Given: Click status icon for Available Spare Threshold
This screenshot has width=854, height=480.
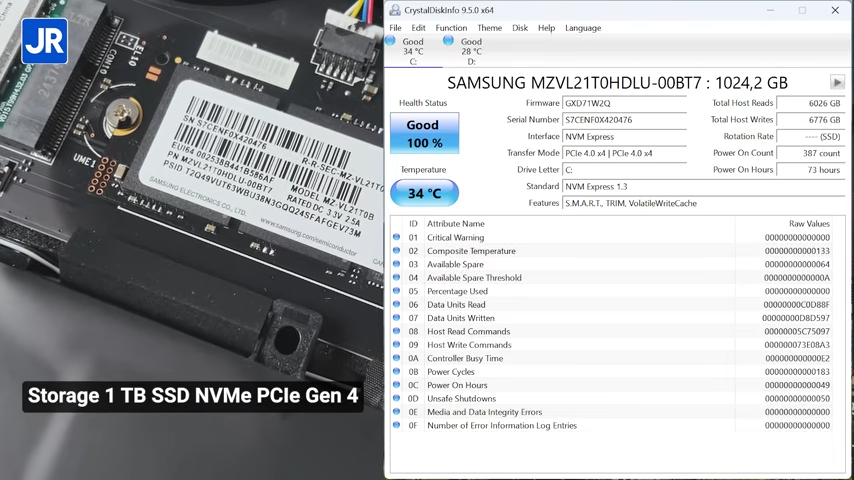Looking at the screenshot, I should (x=396, y=277).
